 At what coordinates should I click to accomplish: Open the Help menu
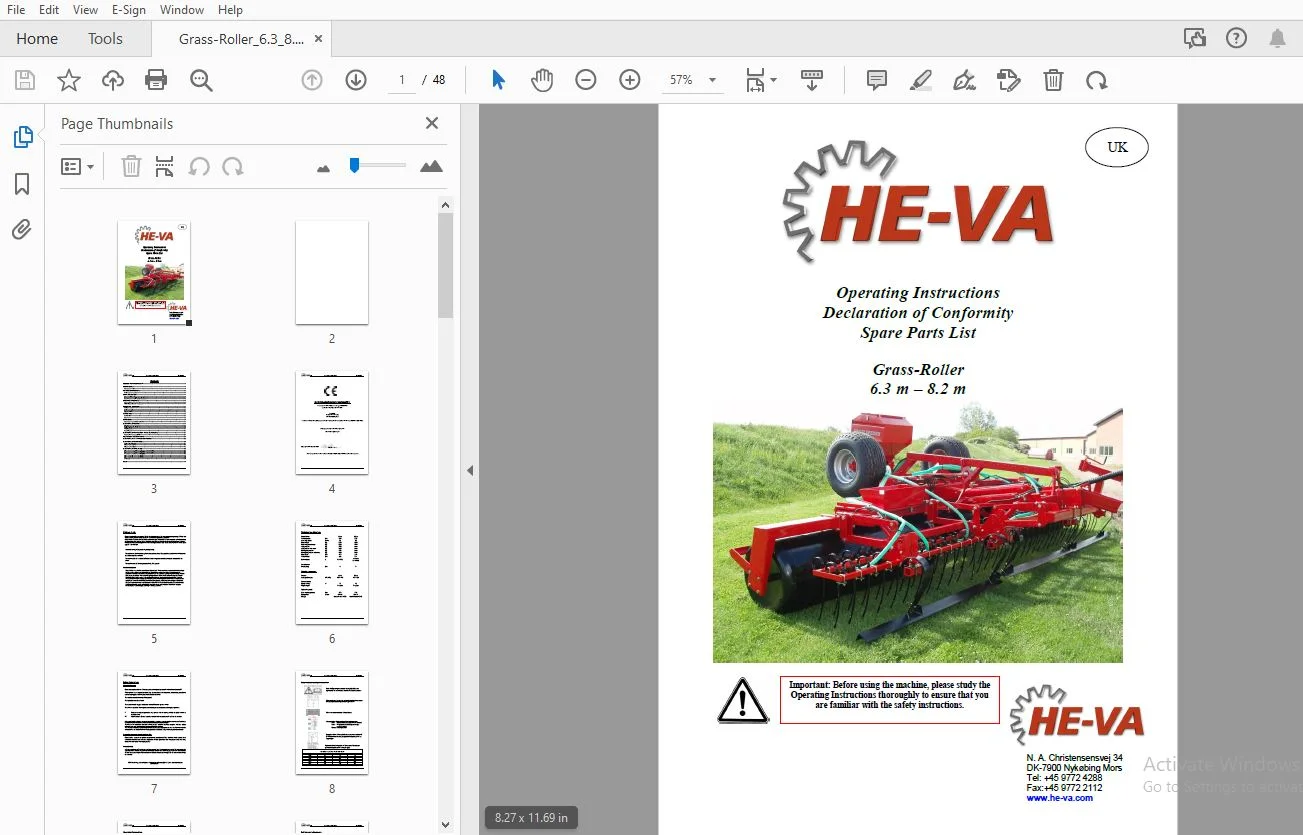[x=230, y=10]
